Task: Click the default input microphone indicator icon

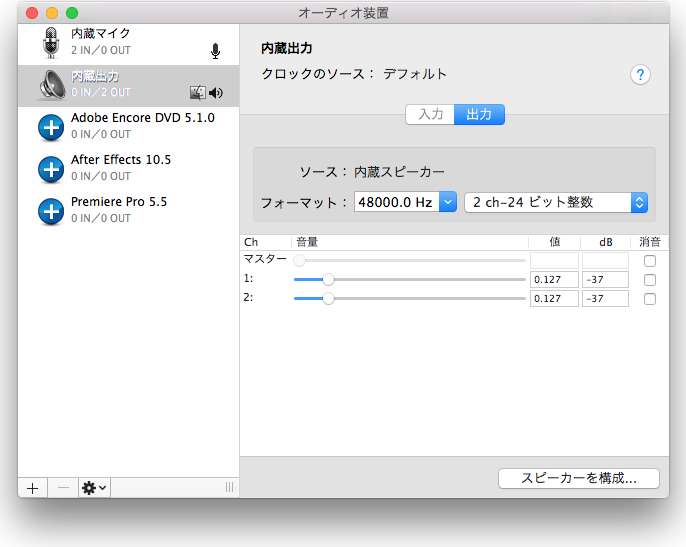Action: click(x=215, y=51)
